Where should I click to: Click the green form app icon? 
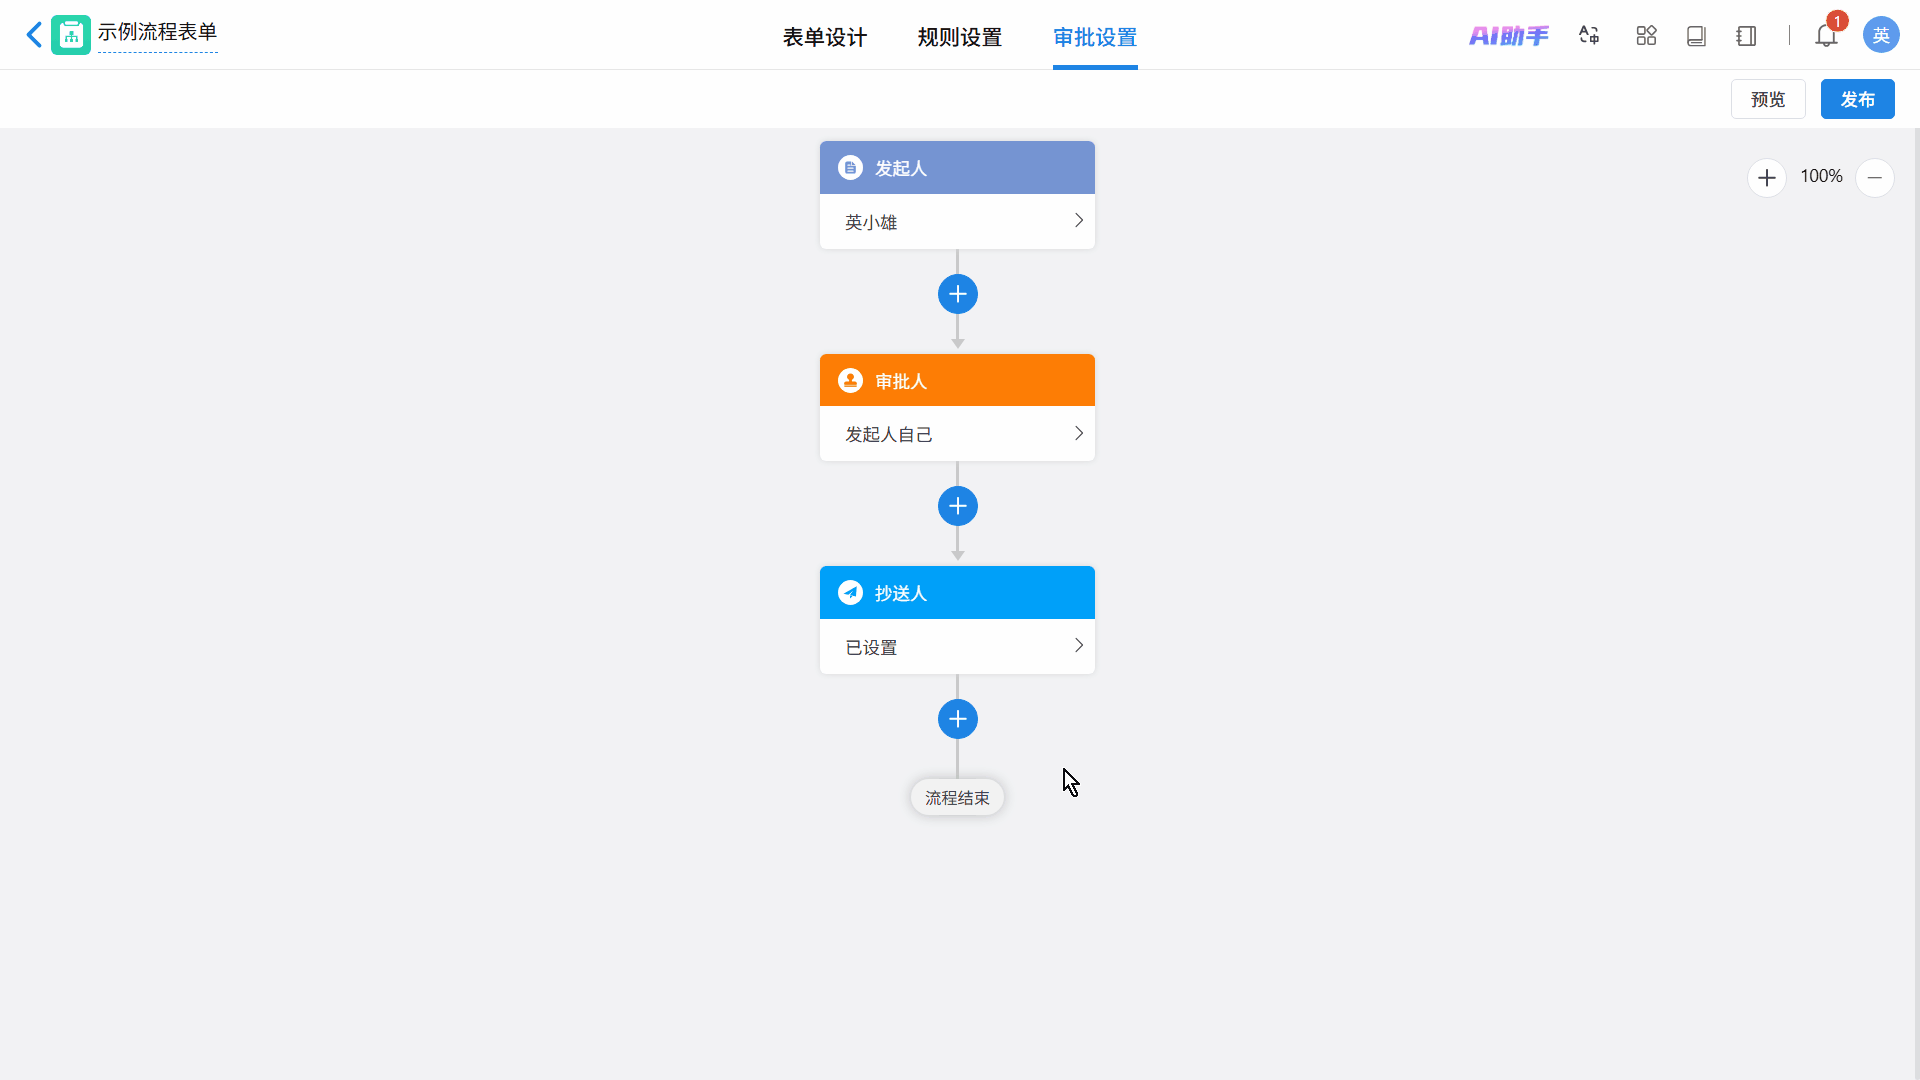click(71, 35)
